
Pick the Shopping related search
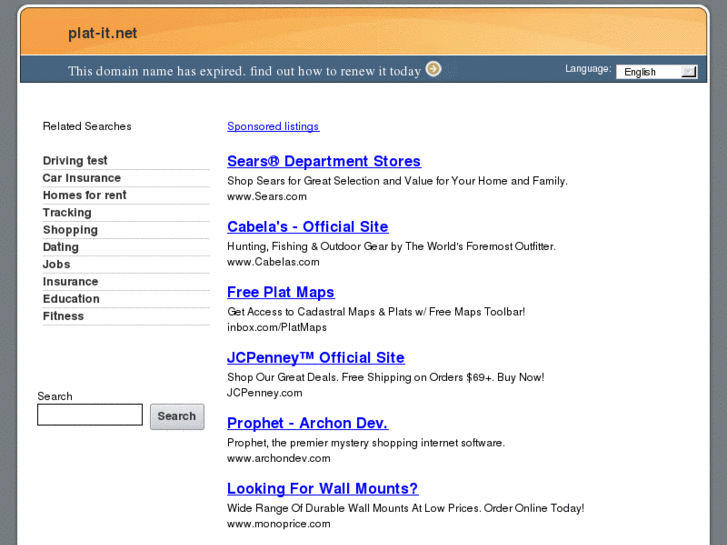click(70, 230)
